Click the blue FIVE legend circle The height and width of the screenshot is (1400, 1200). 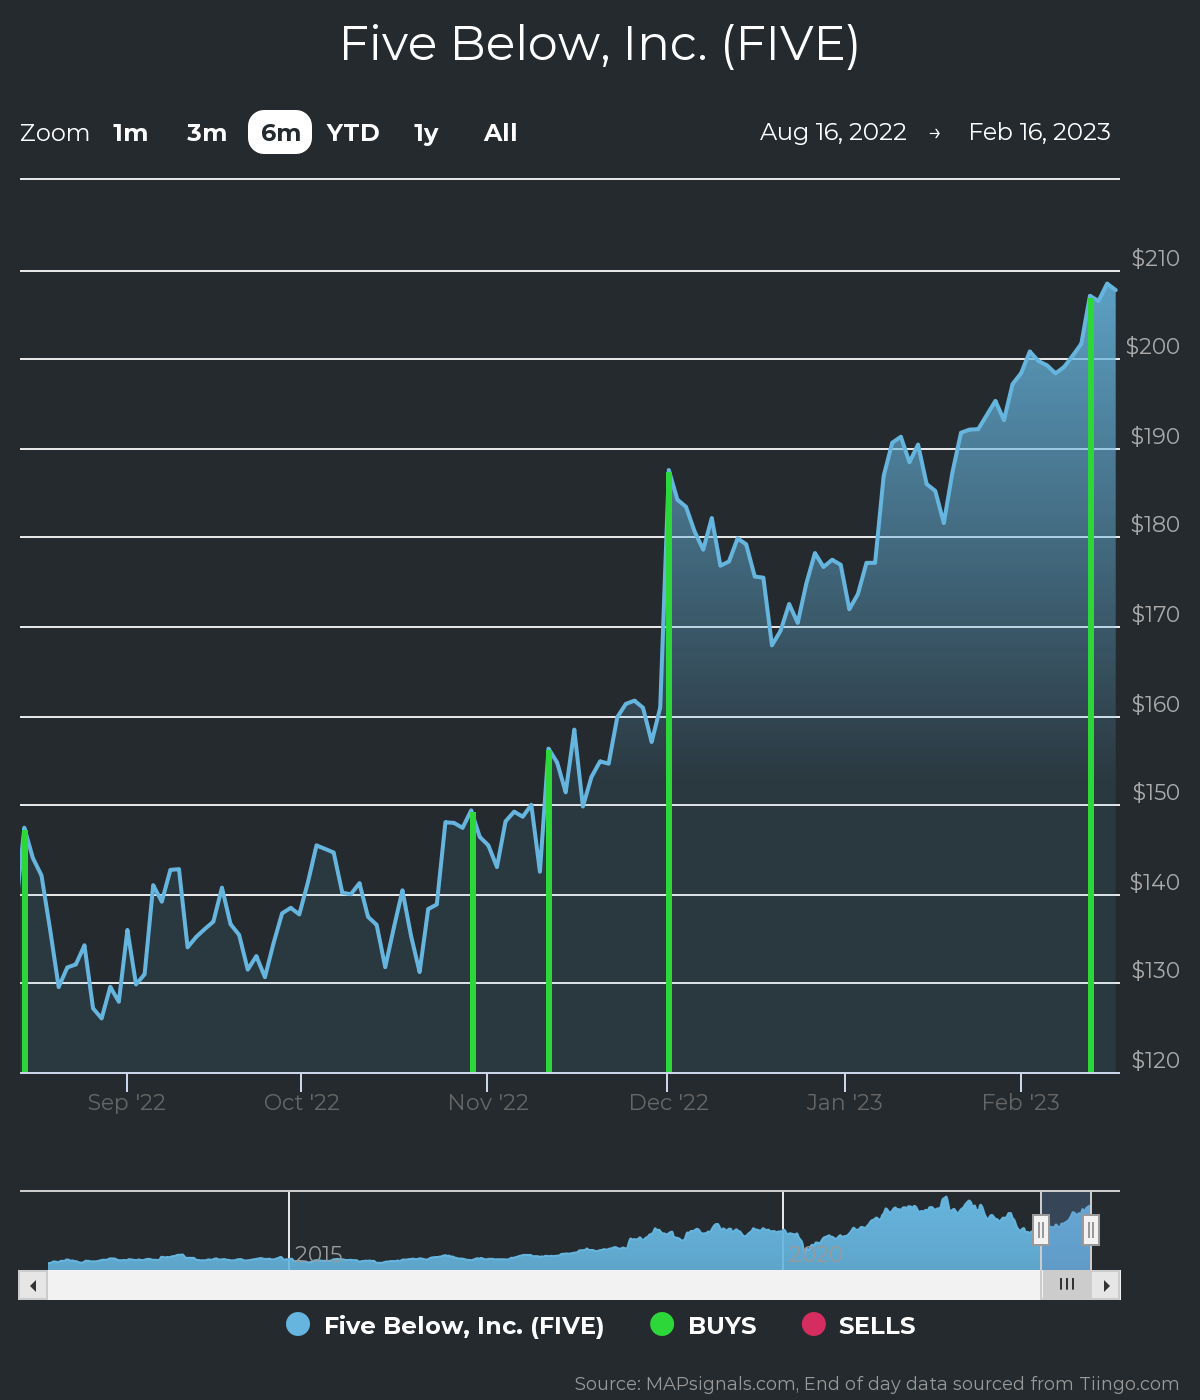point(298,1324)
